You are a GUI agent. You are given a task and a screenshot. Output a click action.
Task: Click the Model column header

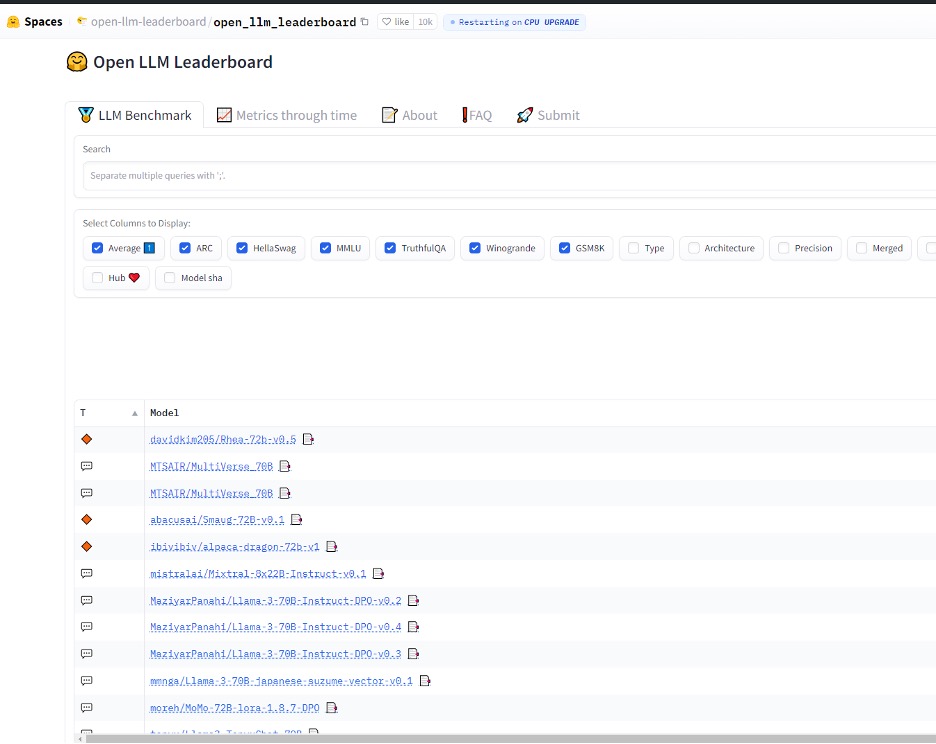pos(165,413)
